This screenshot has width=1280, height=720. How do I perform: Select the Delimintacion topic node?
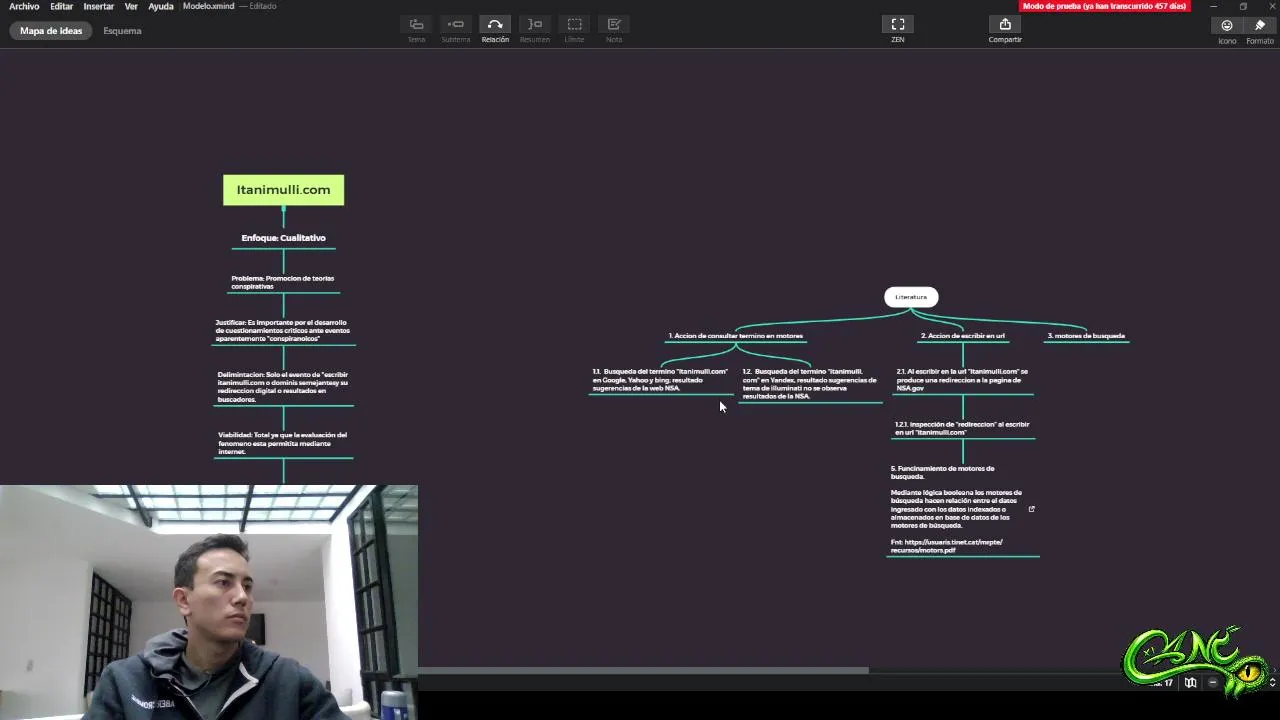click(x=283, y=387)
